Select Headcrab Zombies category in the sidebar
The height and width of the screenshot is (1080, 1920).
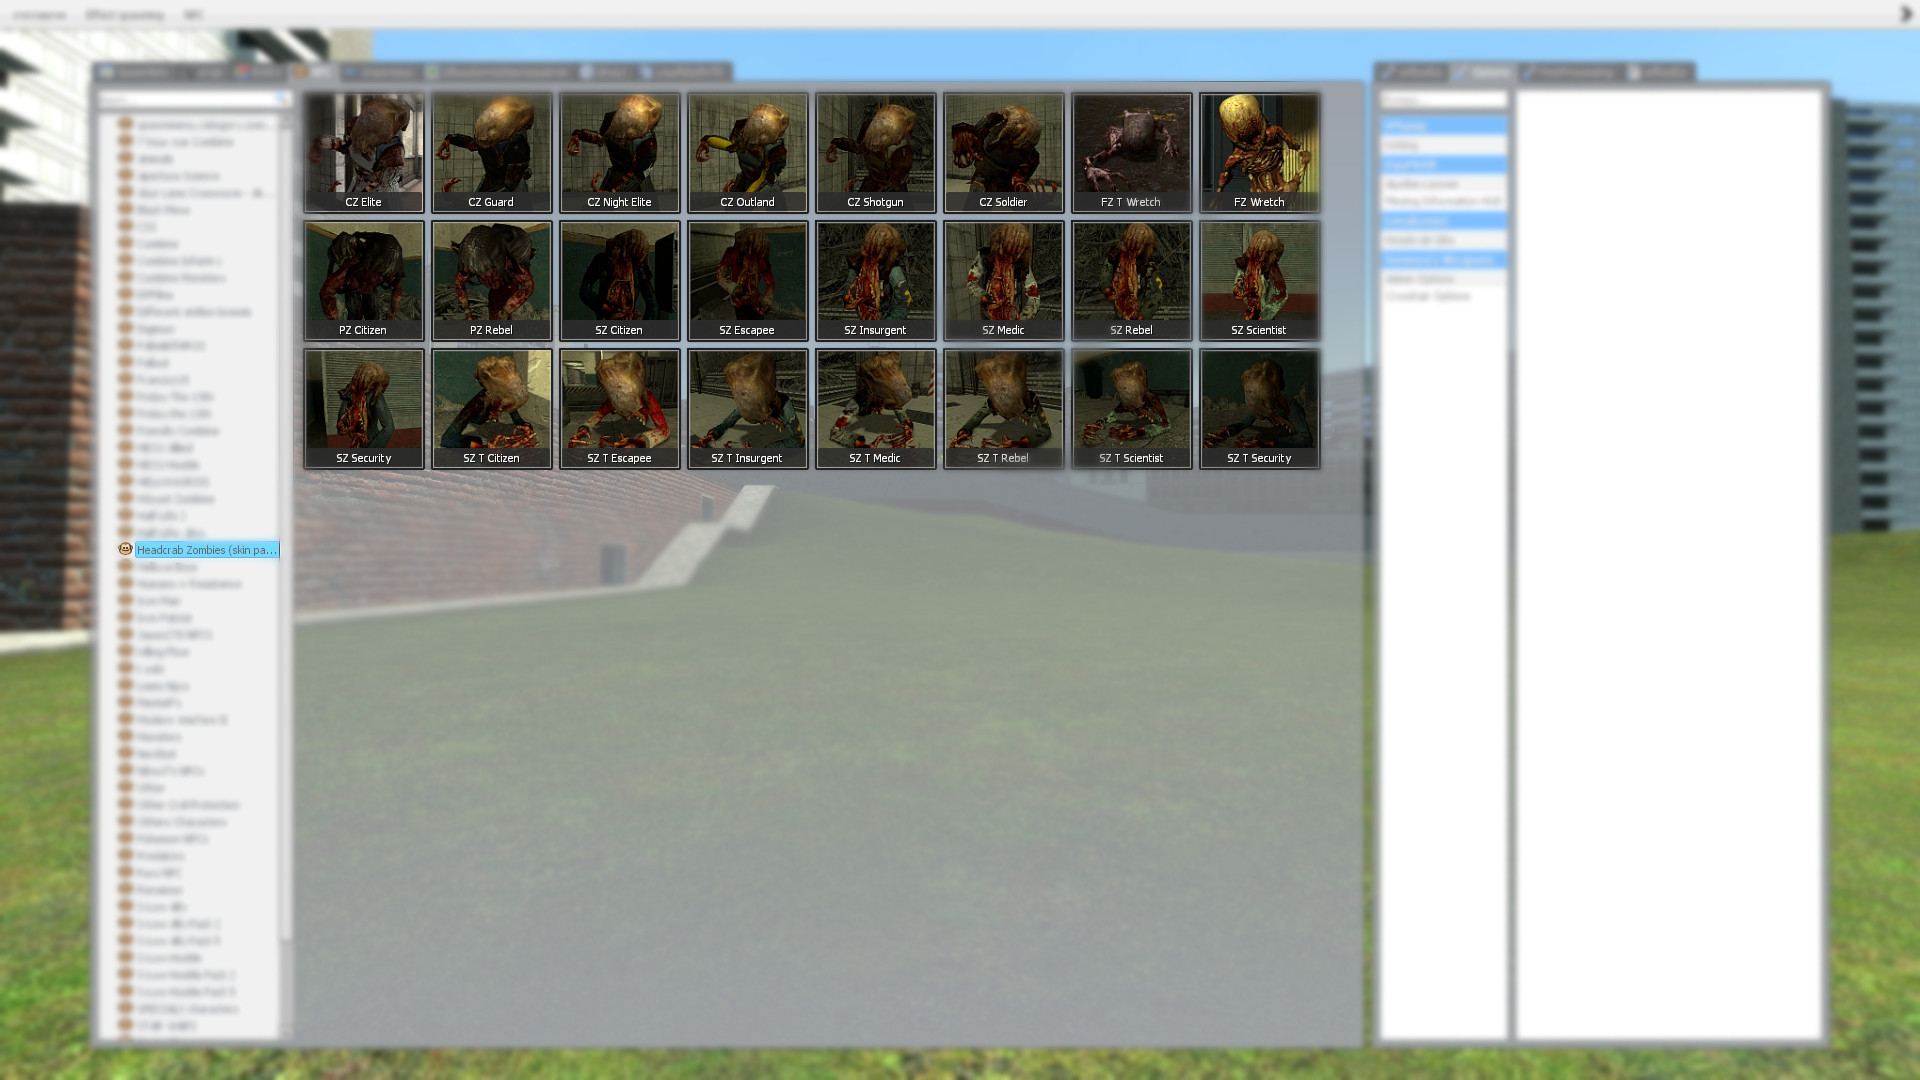[x=205, y=549]
